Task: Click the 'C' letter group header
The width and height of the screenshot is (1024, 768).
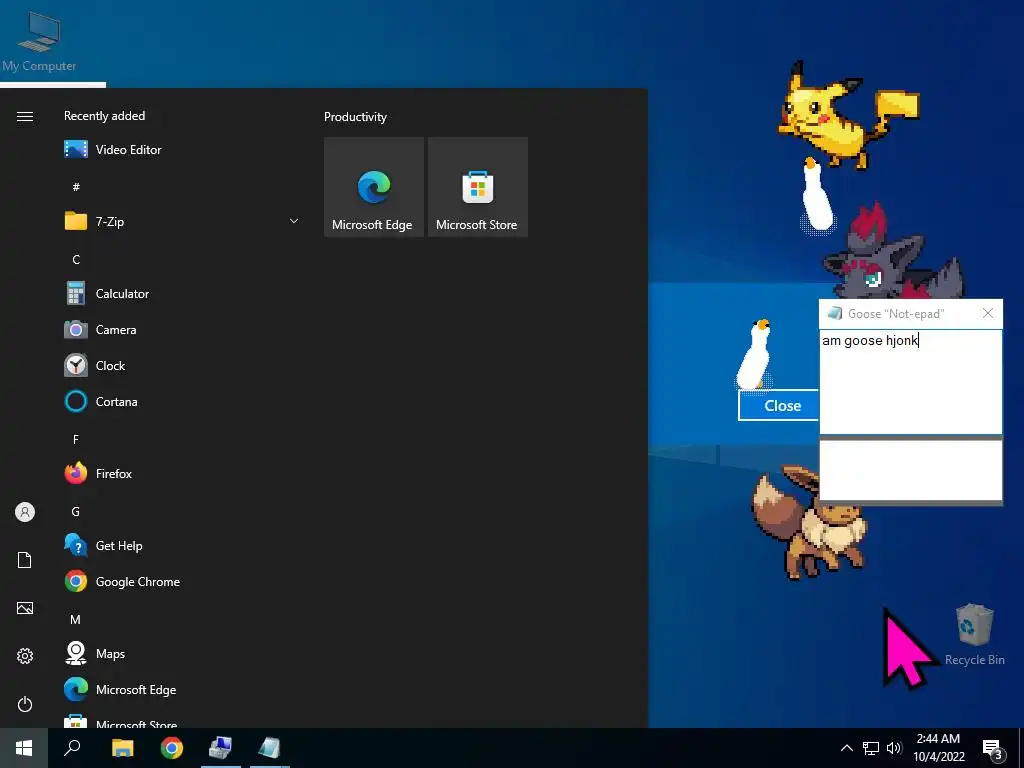Action: click(76, 260)
